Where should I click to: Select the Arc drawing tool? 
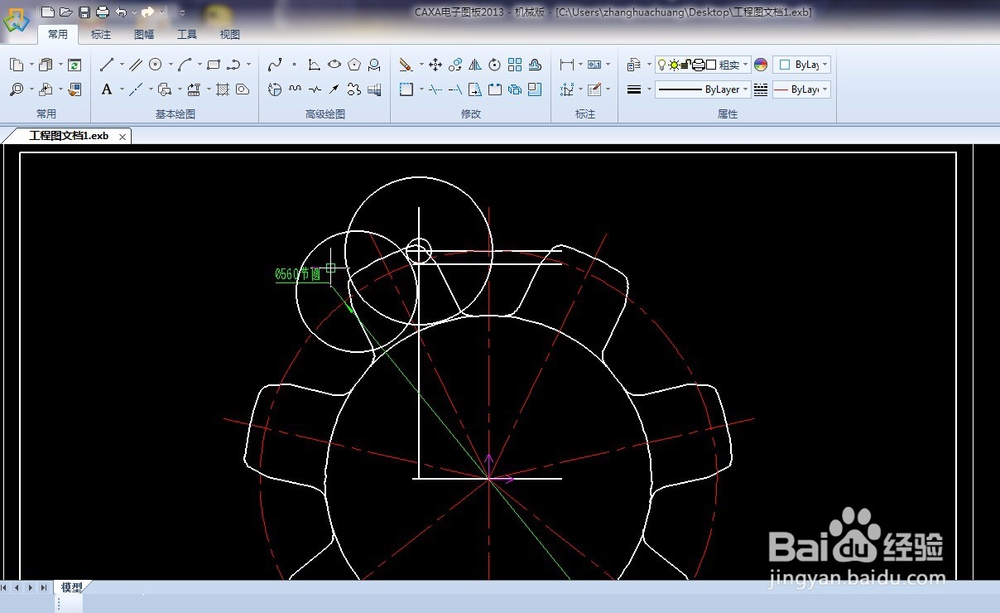point(185,64)
